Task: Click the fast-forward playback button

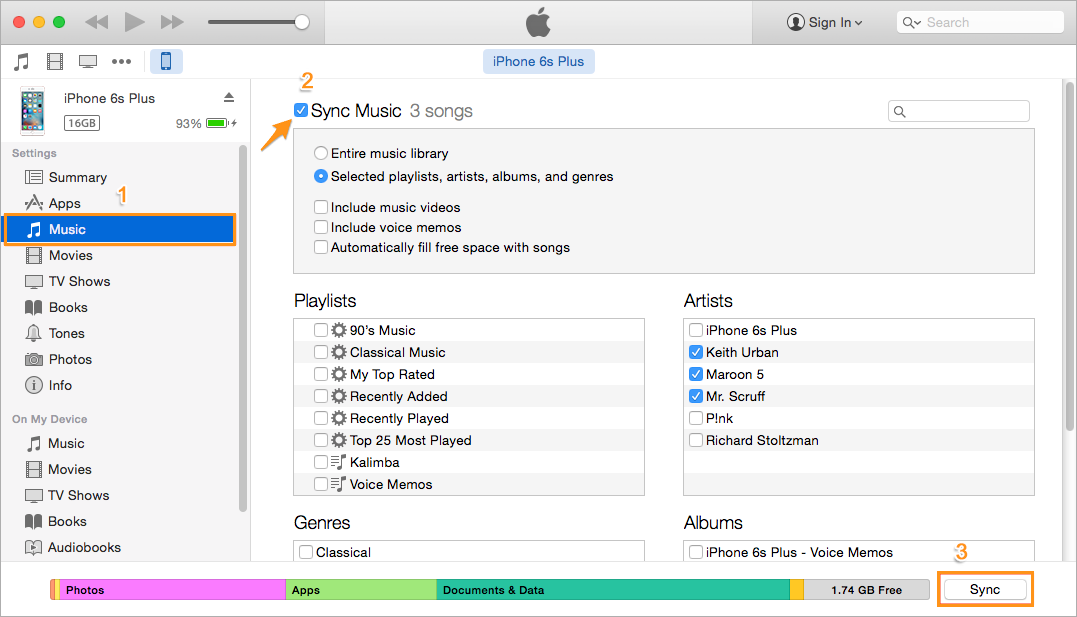Action: (x=172, y=22)
